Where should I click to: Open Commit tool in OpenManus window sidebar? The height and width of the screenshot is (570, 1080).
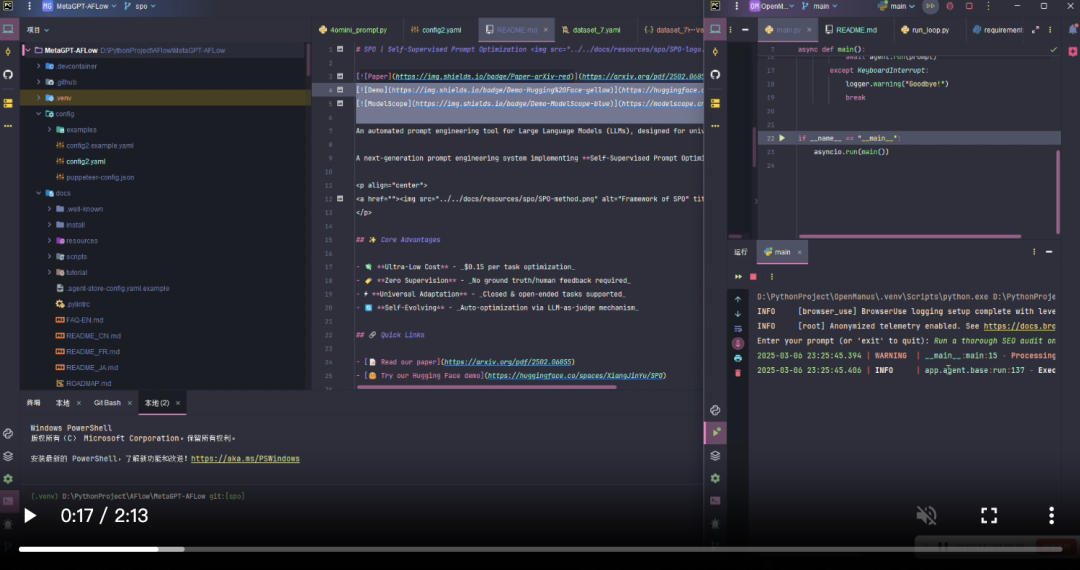point(715,52)
